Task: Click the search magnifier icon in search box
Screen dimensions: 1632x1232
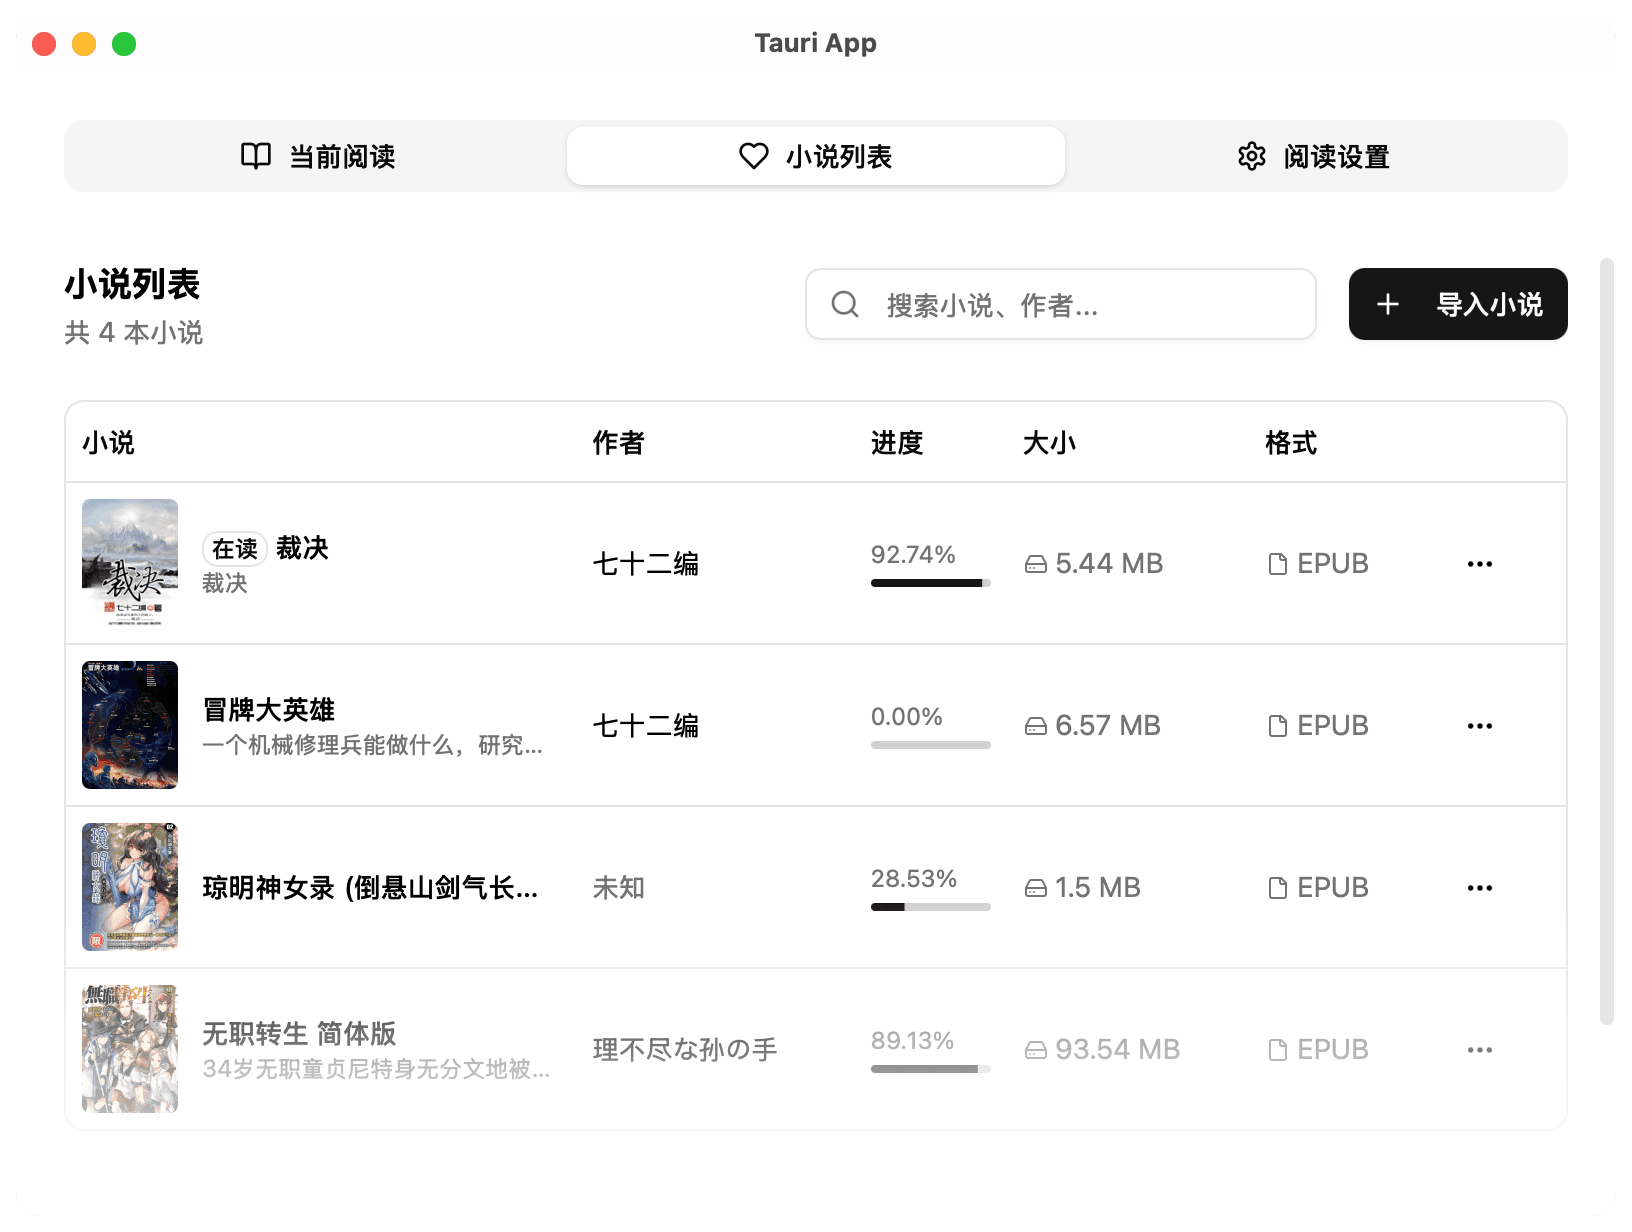Action: pos(845,304)
